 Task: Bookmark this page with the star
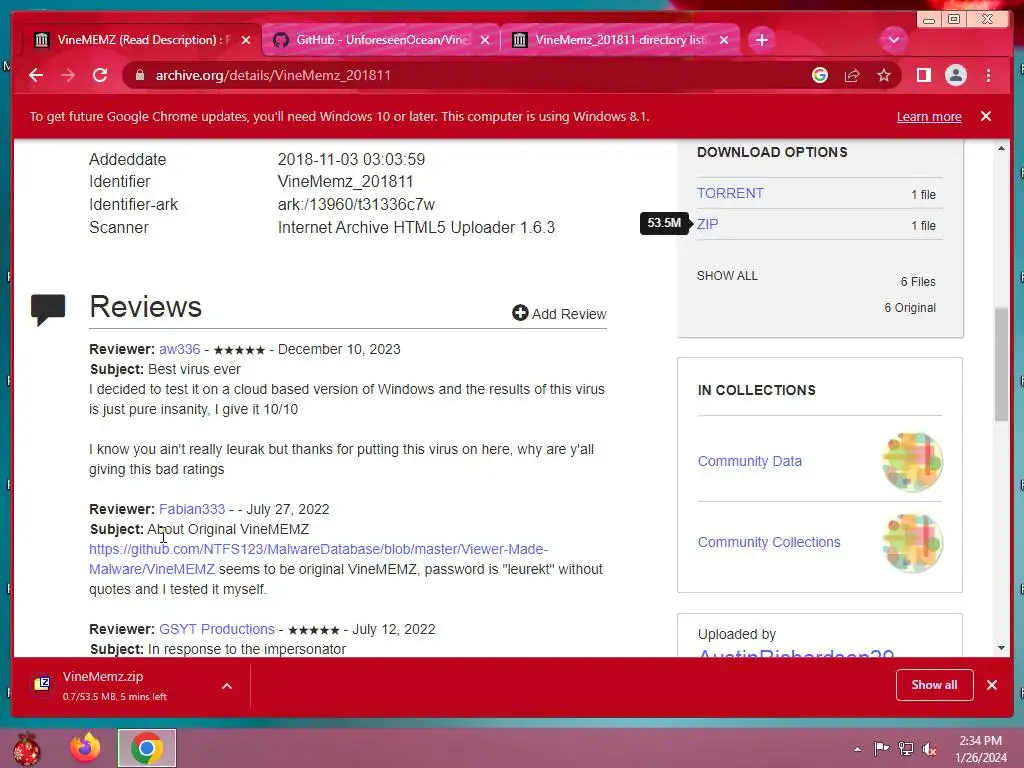click(x=884, y=75)
